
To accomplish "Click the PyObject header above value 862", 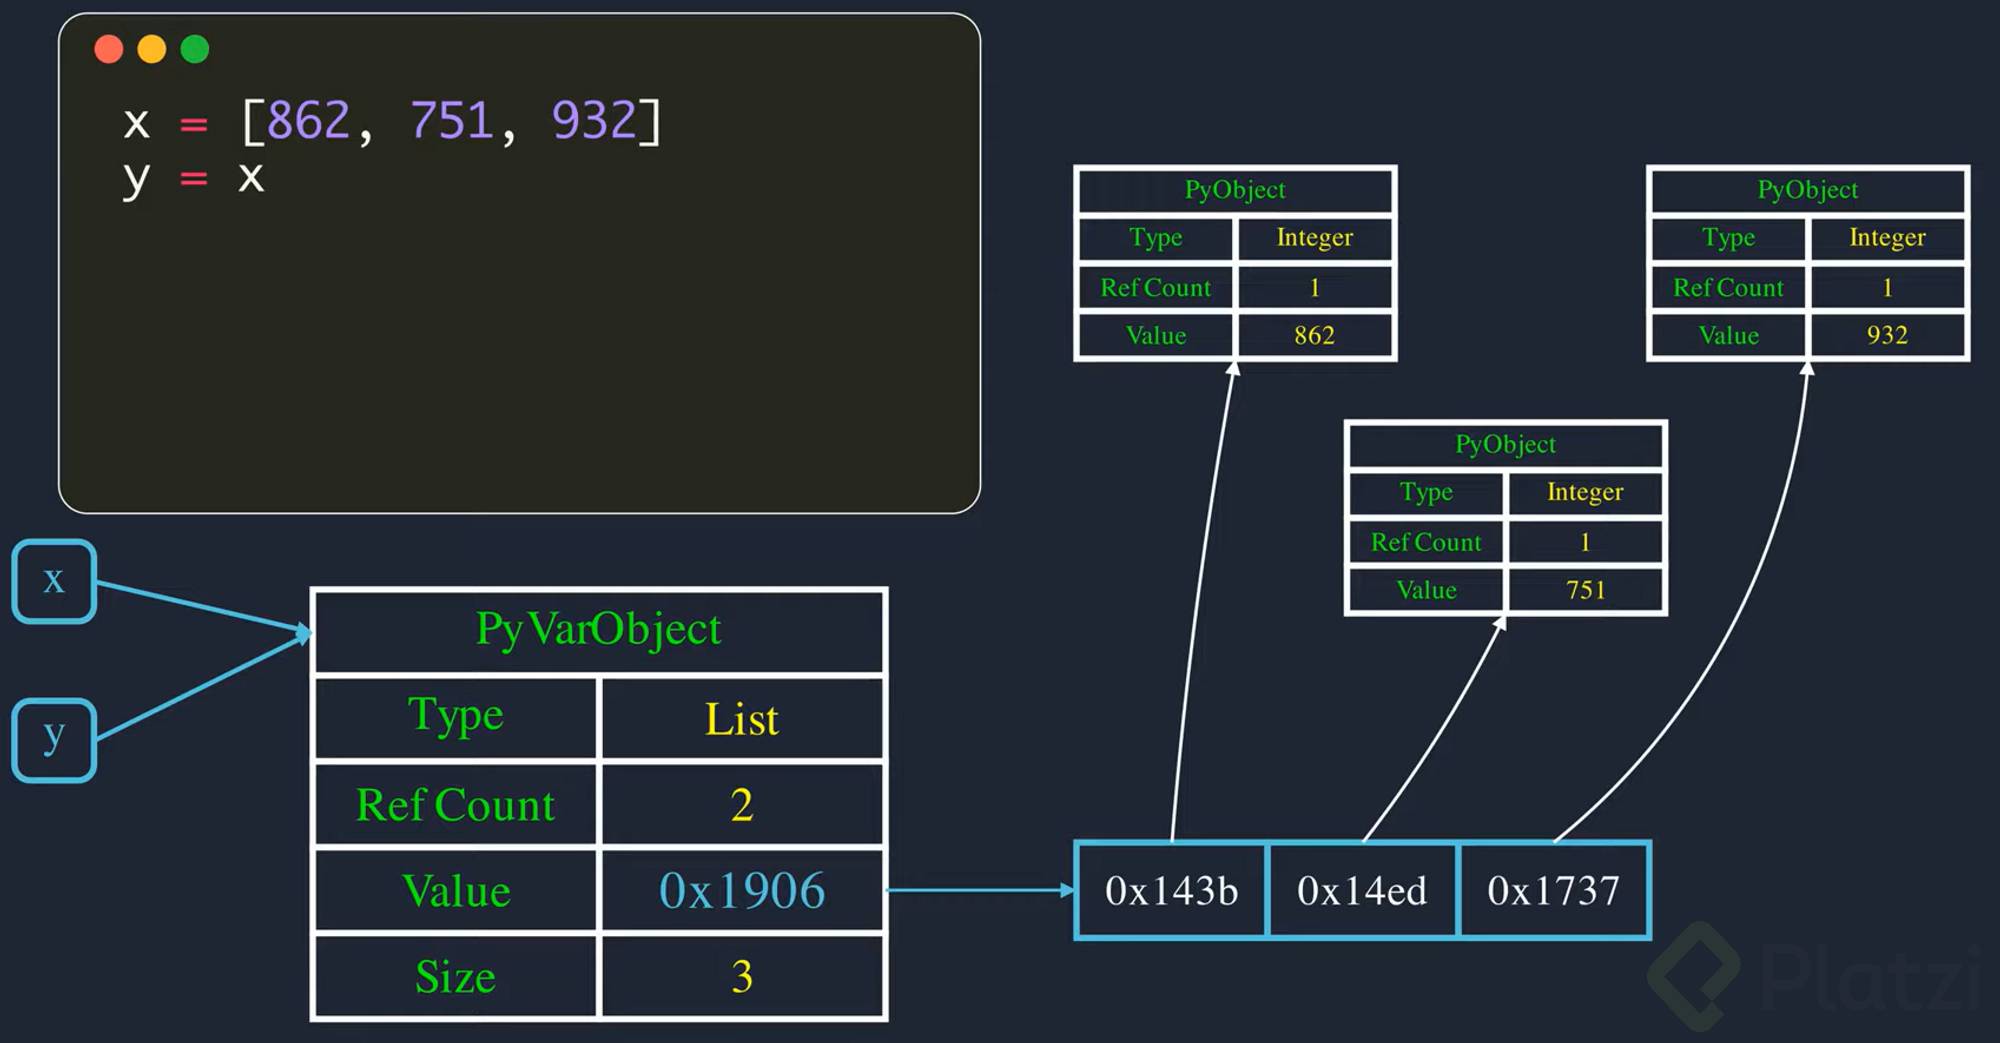I will point(1235,190).
